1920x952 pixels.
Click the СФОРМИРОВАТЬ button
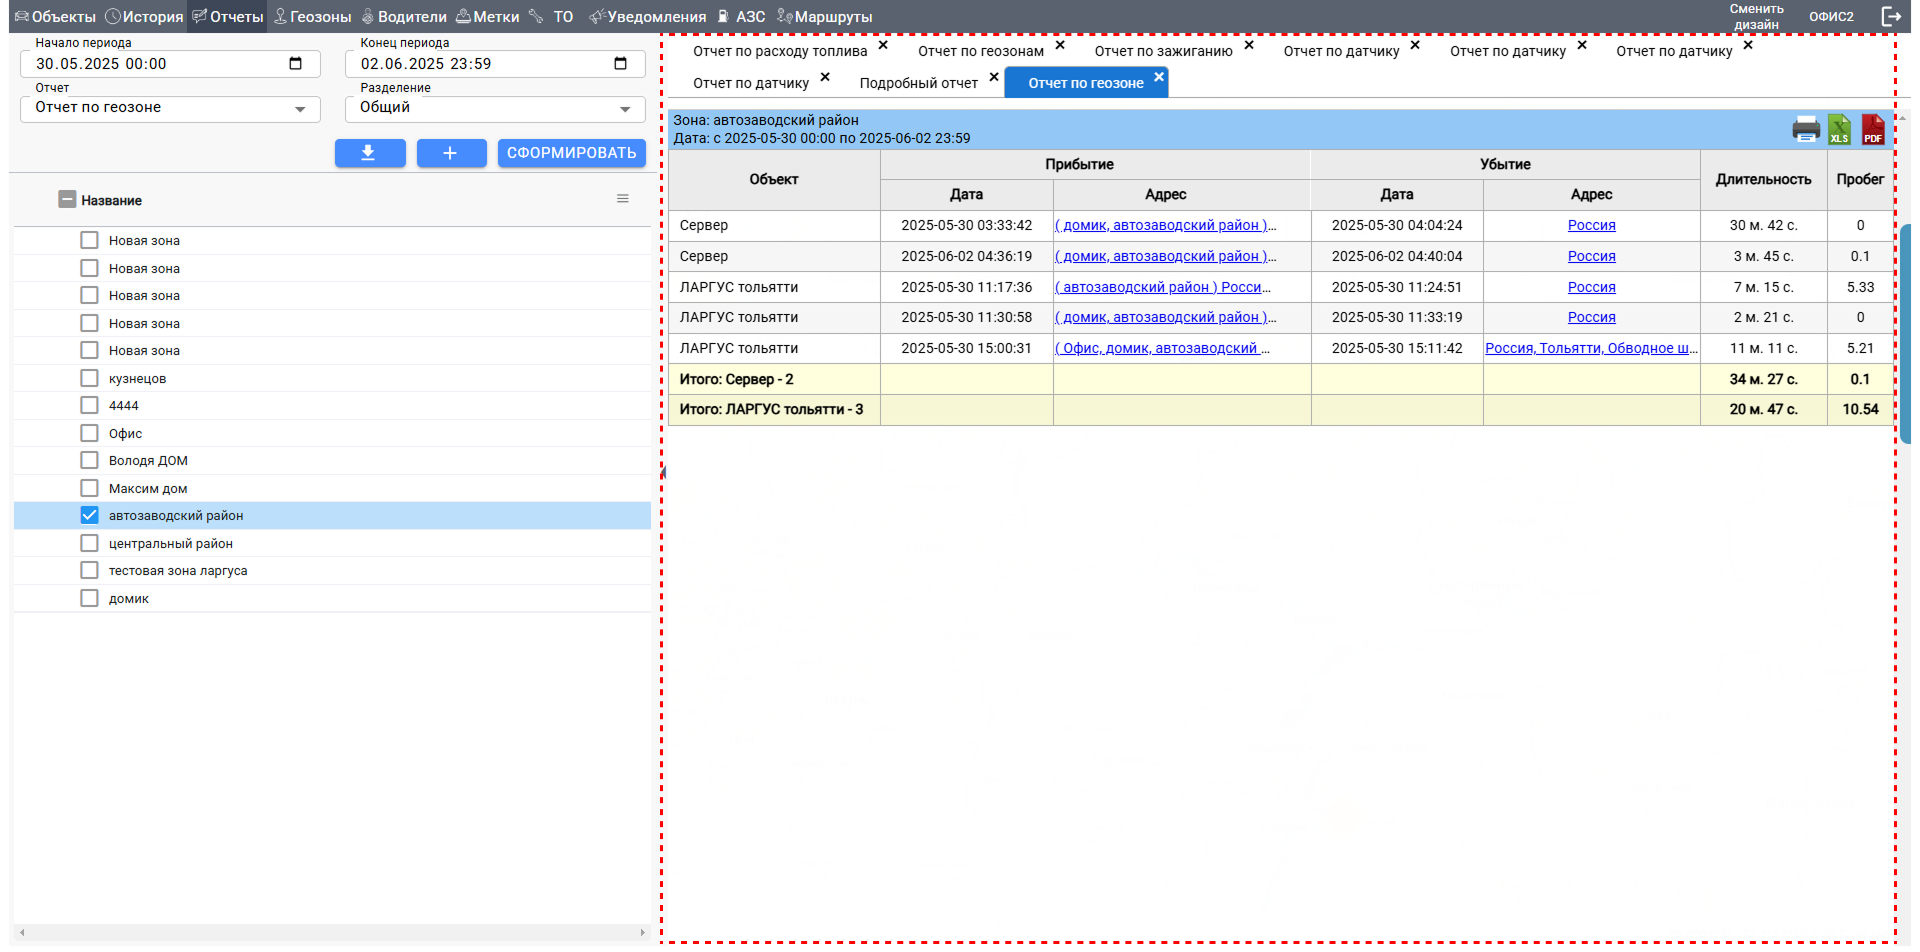[x=571, y=153]
